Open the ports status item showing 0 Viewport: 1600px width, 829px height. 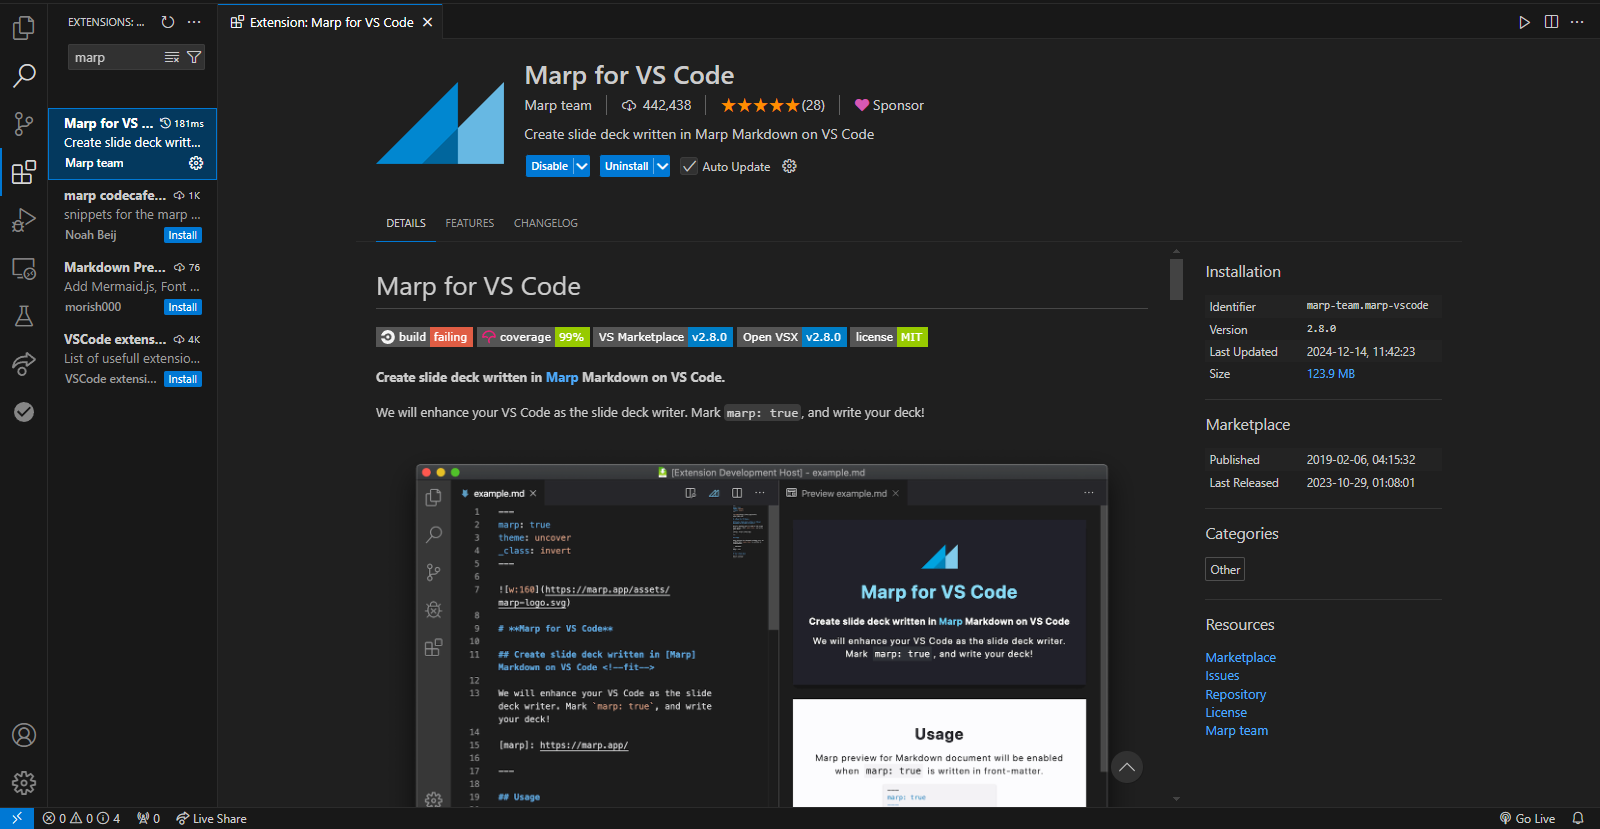(x=148, y=818)
